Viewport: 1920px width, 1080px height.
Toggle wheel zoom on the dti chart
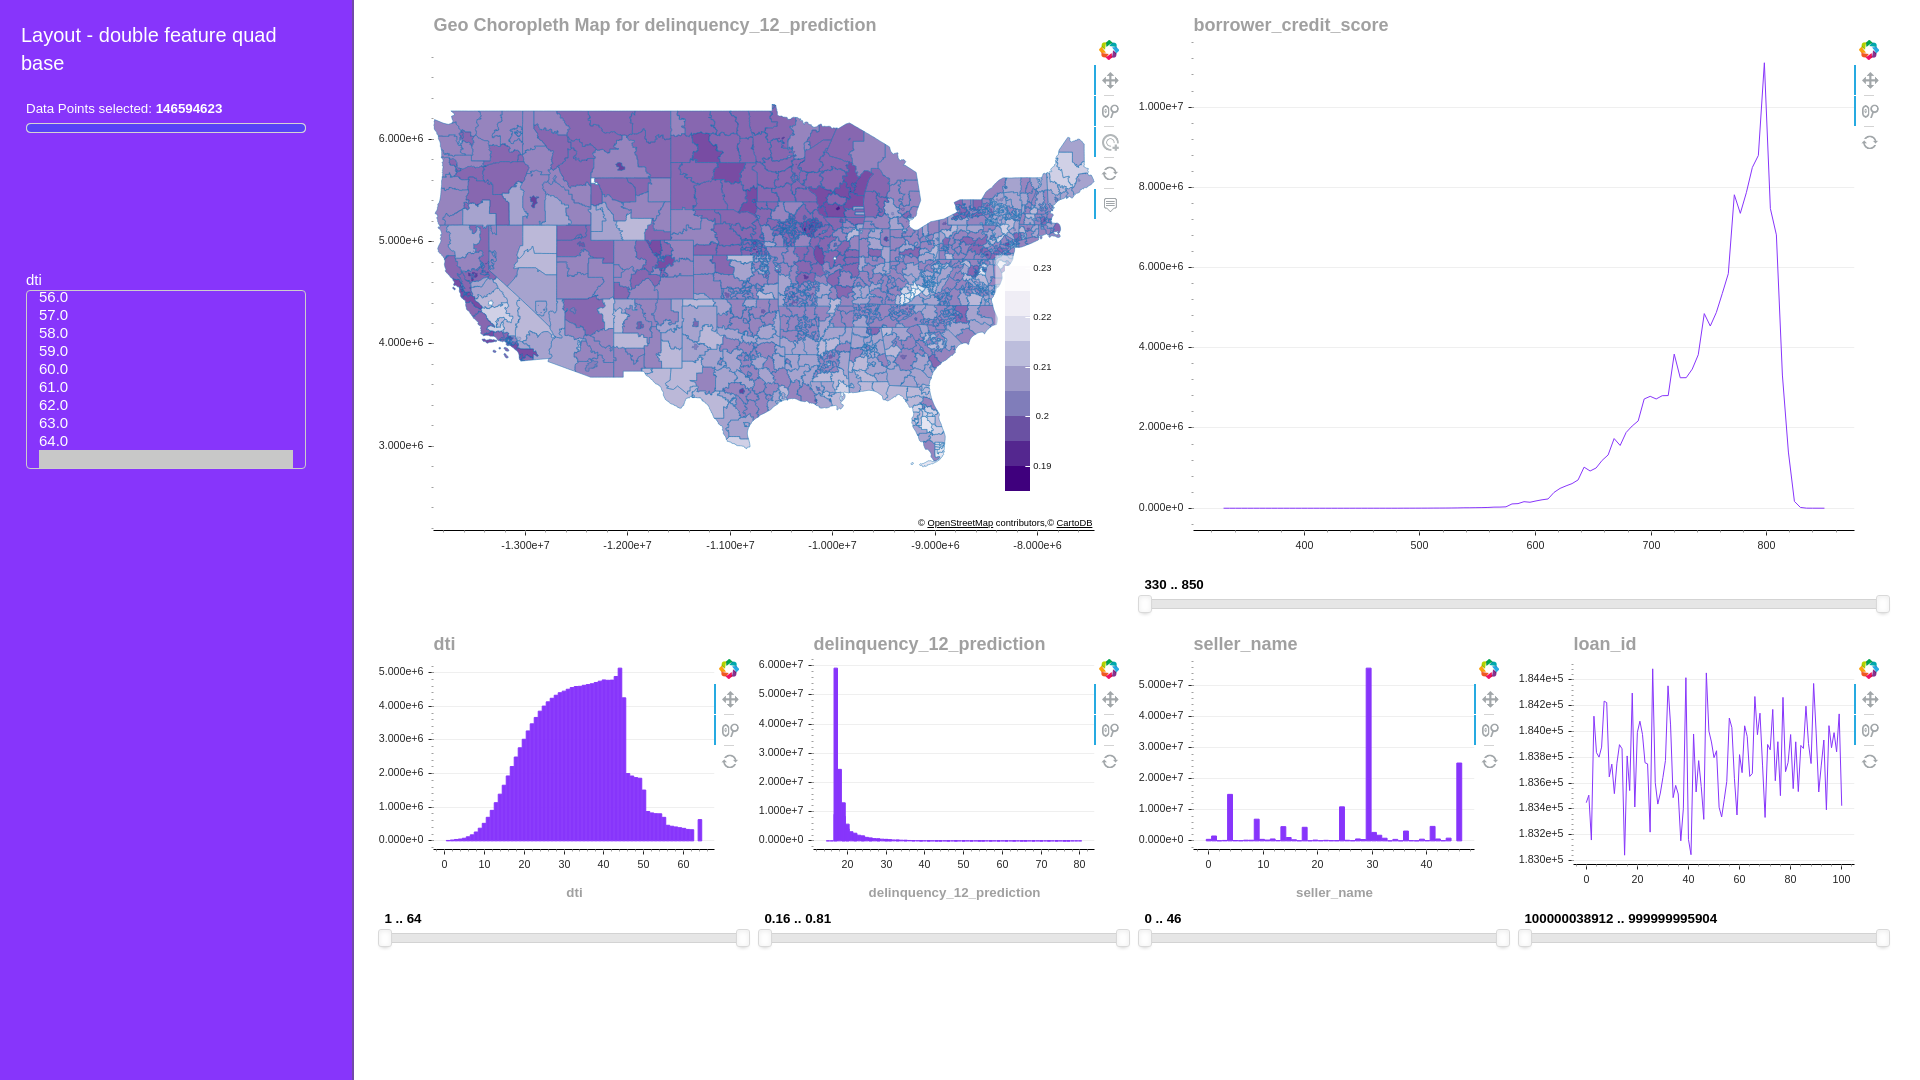[730, 731]
